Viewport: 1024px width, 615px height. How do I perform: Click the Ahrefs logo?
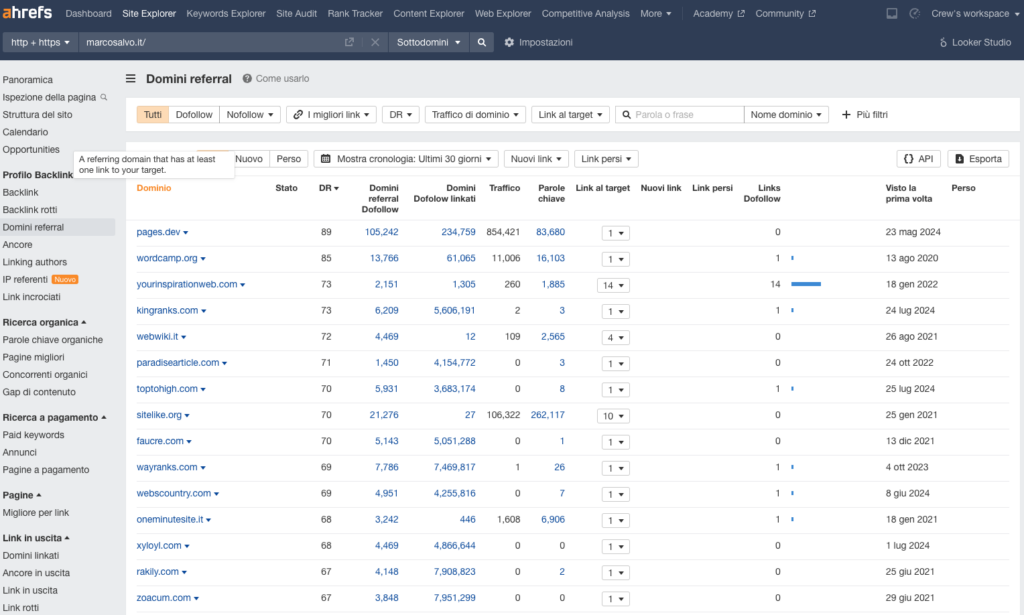(27, 12)
